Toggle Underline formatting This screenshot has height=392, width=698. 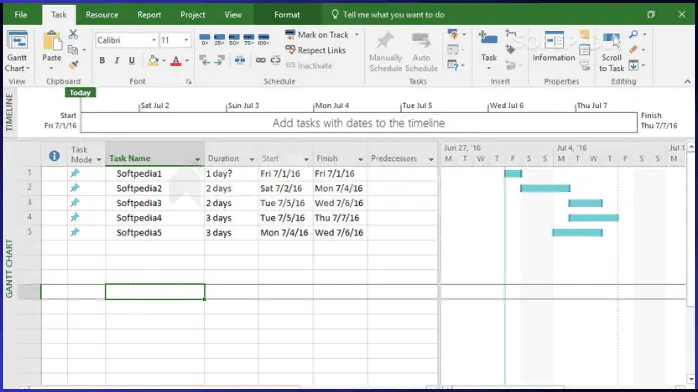[x=132, y=61]
